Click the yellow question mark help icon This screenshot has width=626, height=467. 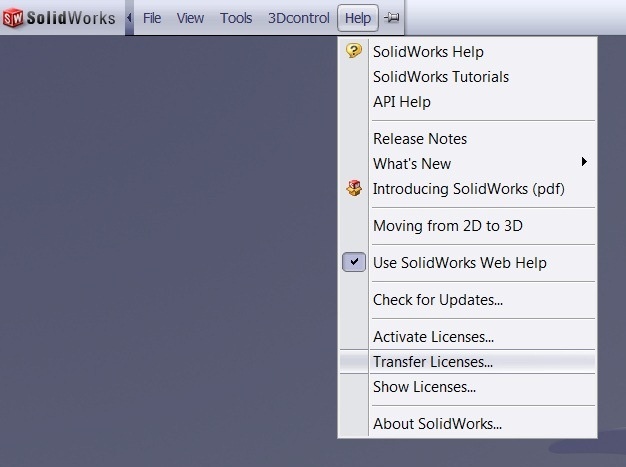point(354,51)
